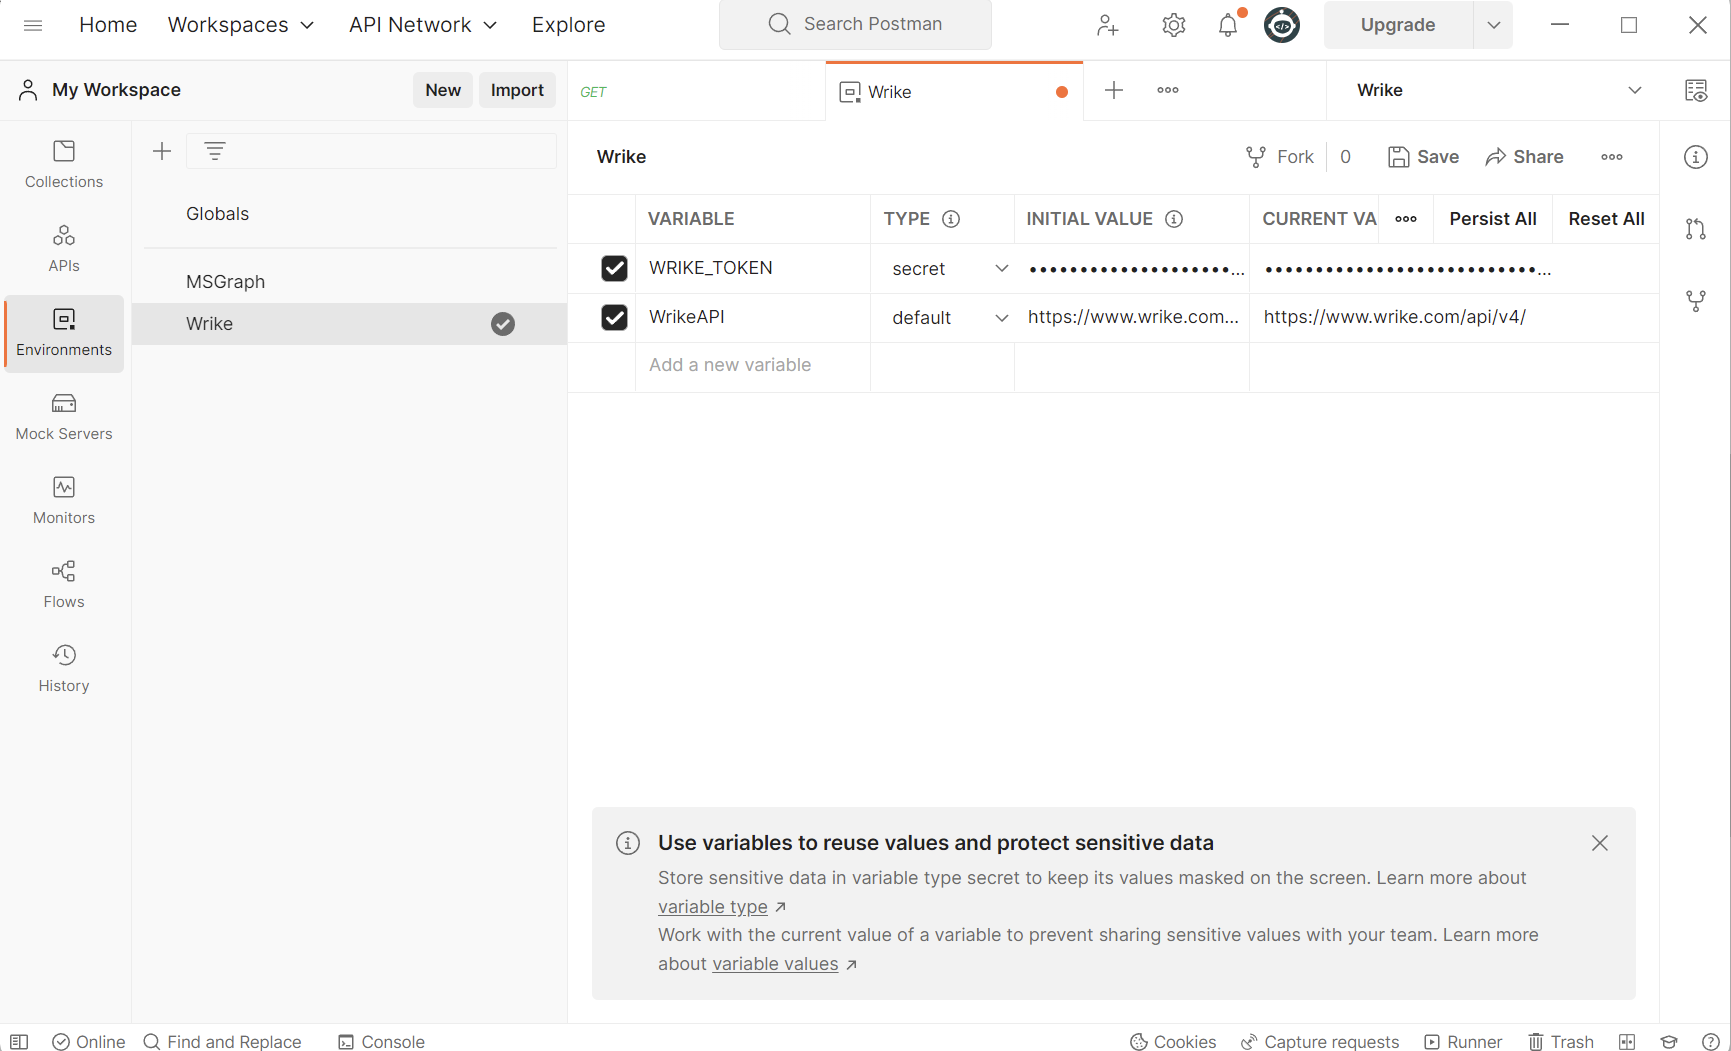Click the INITIAL VALUE info icon
This screenshot has height=1051, width=1731.
(1174, 219)
